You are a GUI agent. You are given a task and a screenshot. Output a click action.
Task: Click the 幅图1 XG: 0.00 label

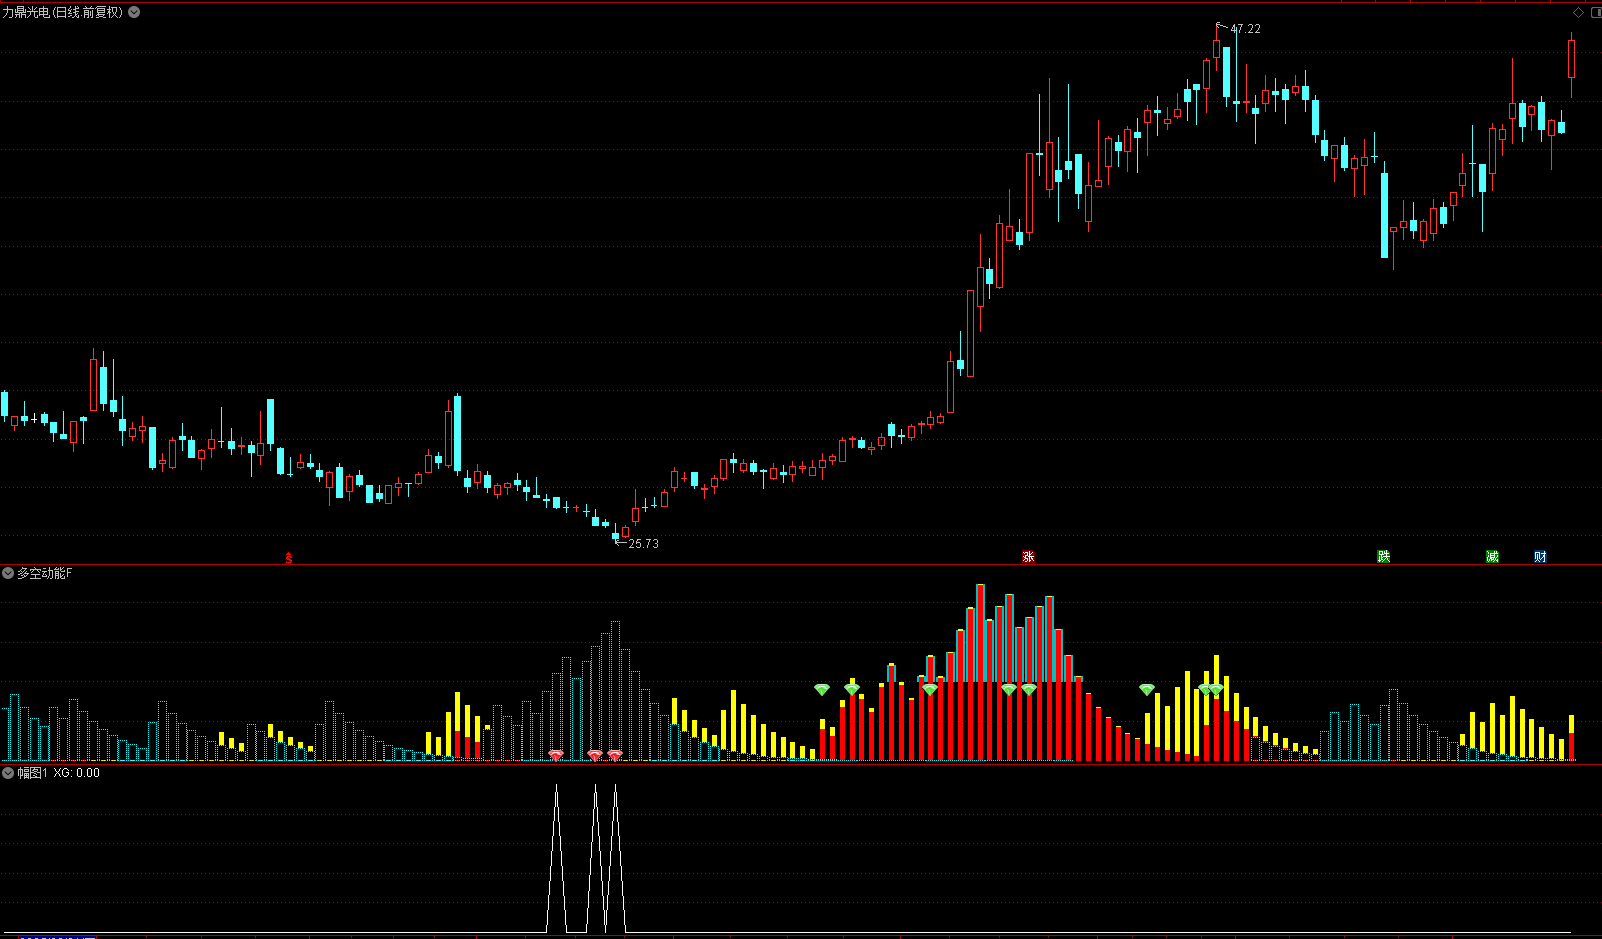(58, 773)
